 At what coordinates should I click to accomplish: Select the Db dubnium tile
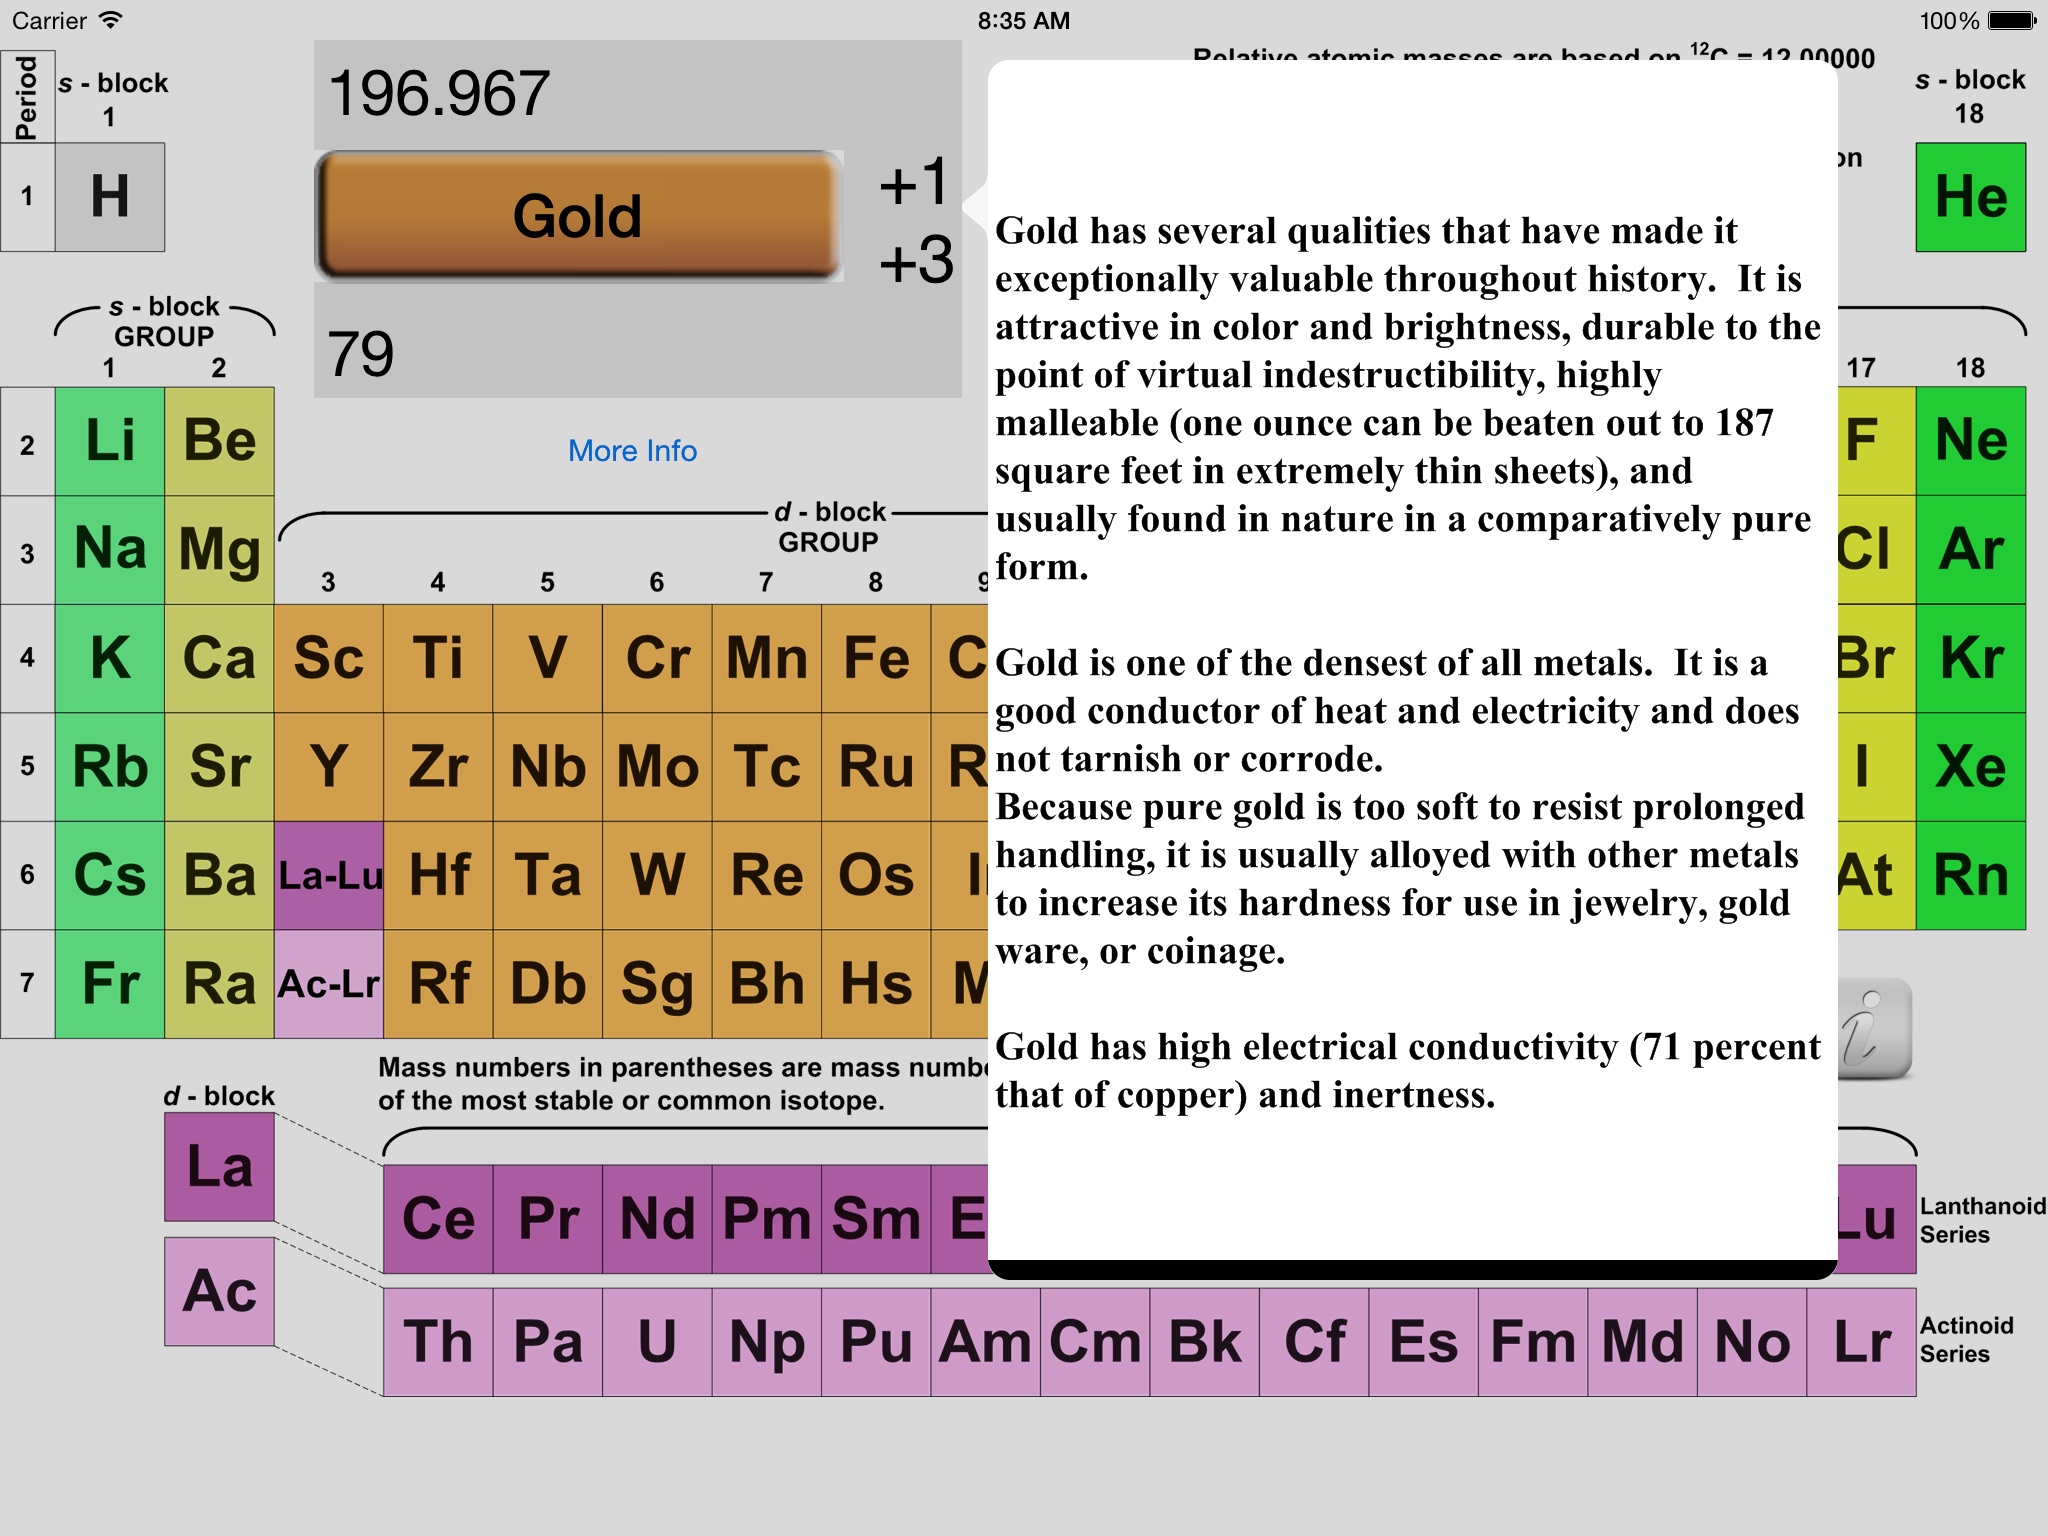tap(548, 984)
